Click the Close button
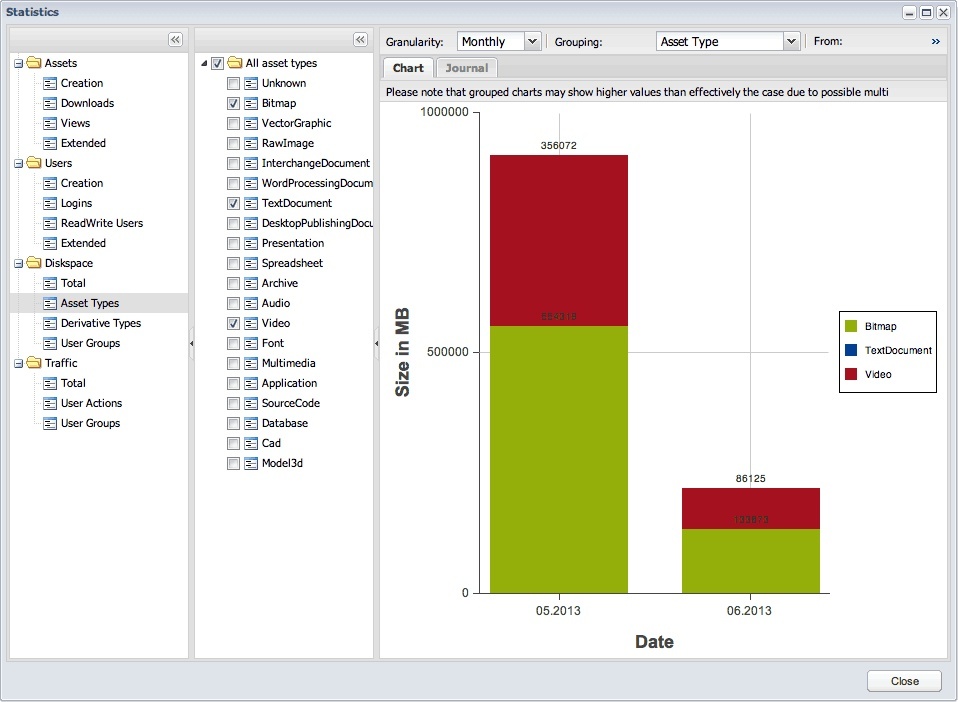The width and height of the screenshot is (958, 702). click(x=904, y=681)
